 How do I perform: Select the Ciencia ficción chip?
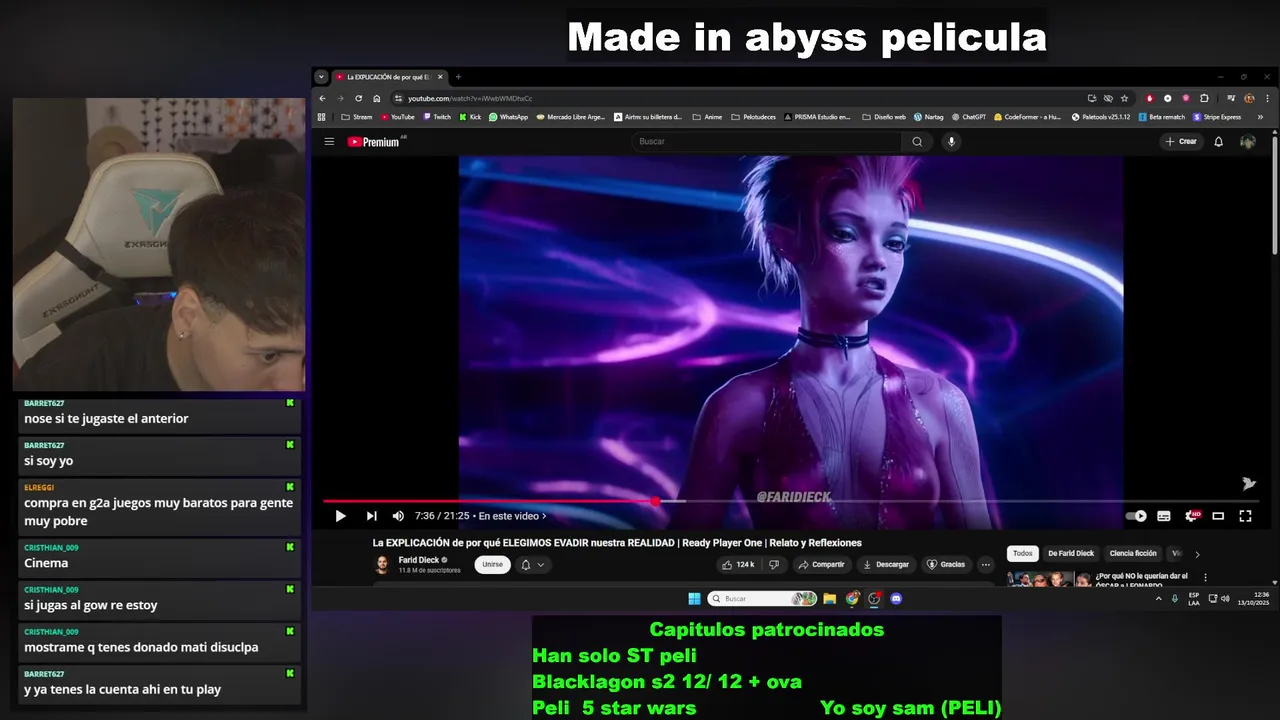point(1133,553)
